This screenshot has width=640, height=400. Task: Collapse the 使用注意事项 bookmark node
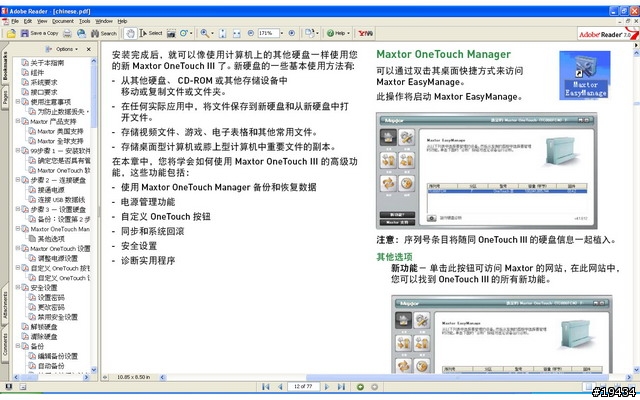[x=18, y=101]
